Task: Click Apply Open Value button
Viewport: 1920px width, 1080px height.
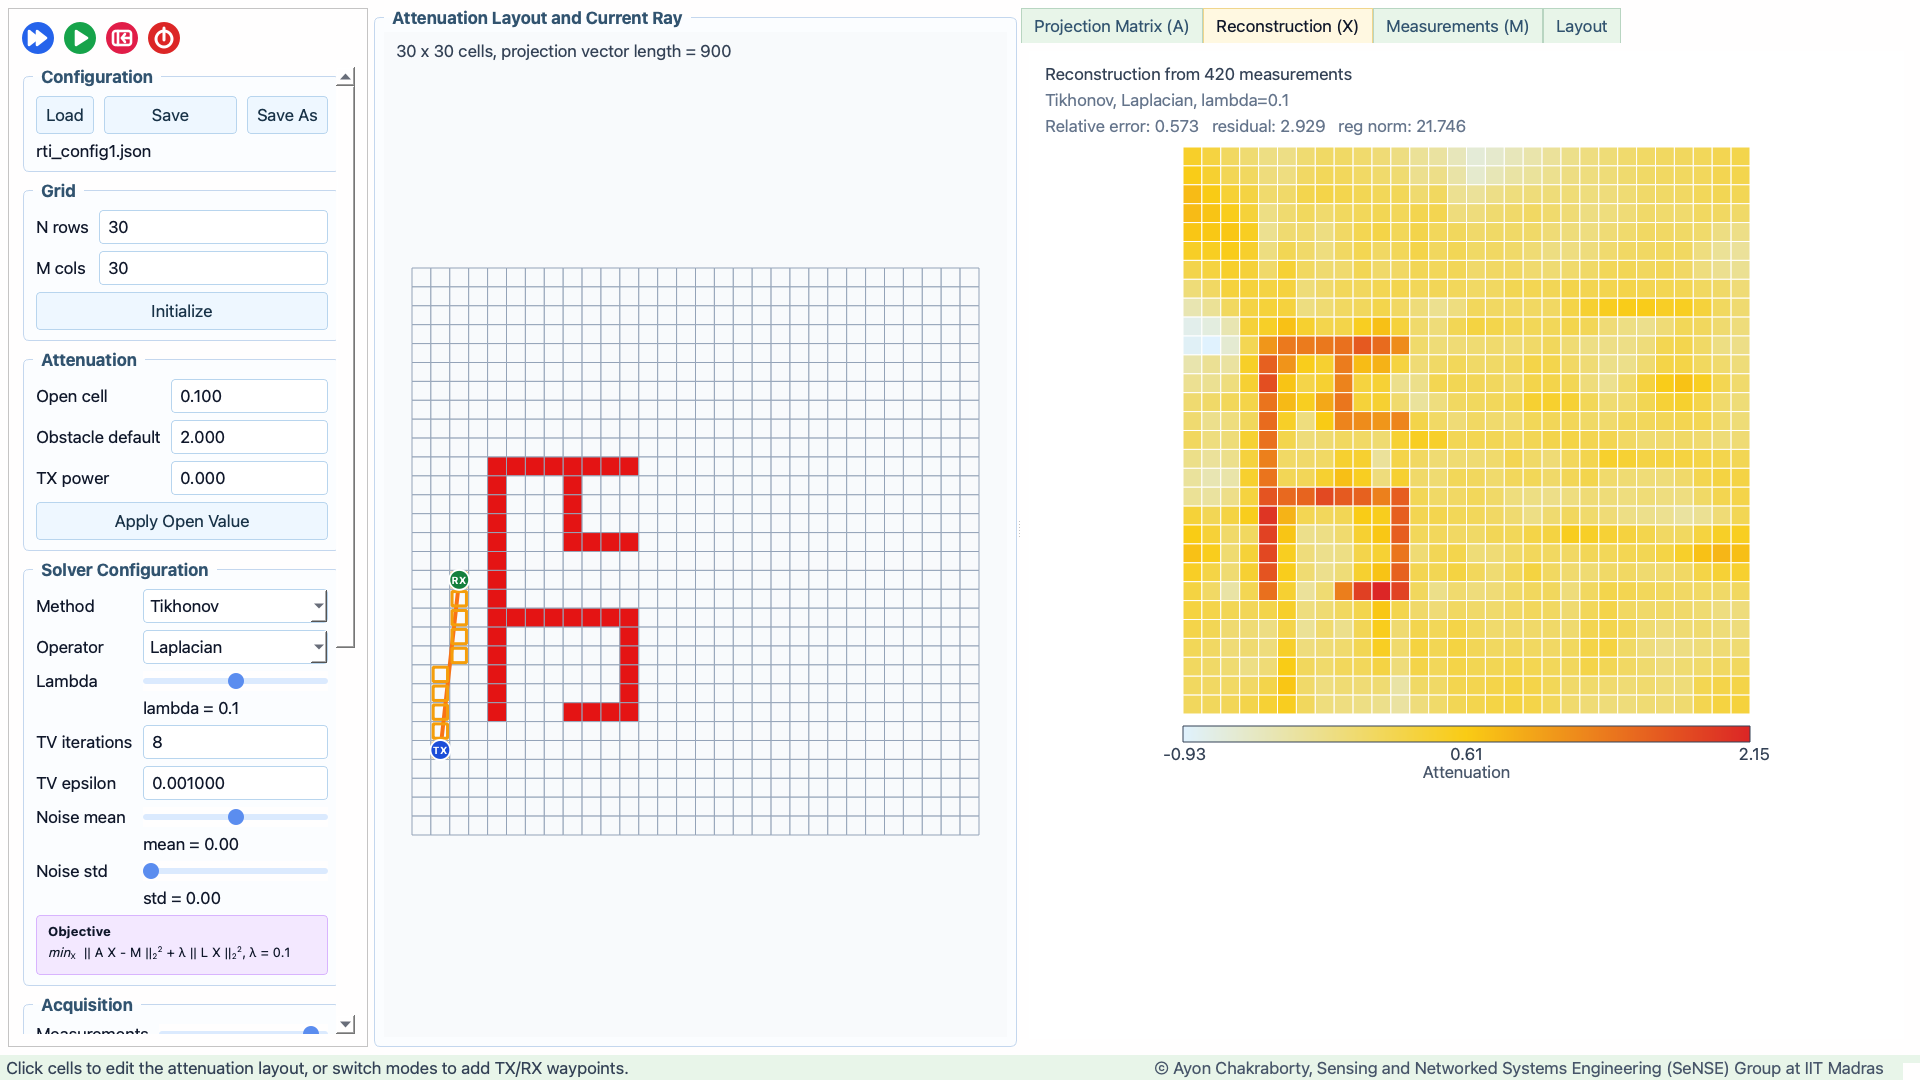Action: 182,521
